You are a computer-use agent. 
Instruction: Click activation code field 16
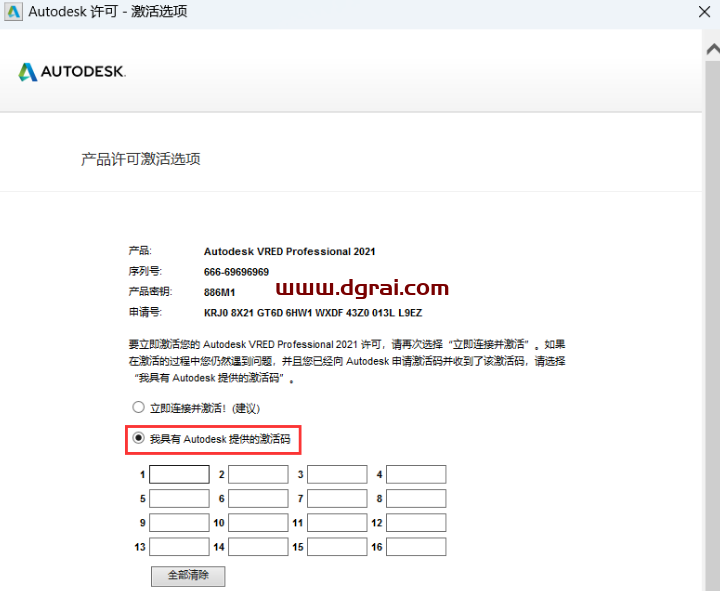tap(416, 547)
